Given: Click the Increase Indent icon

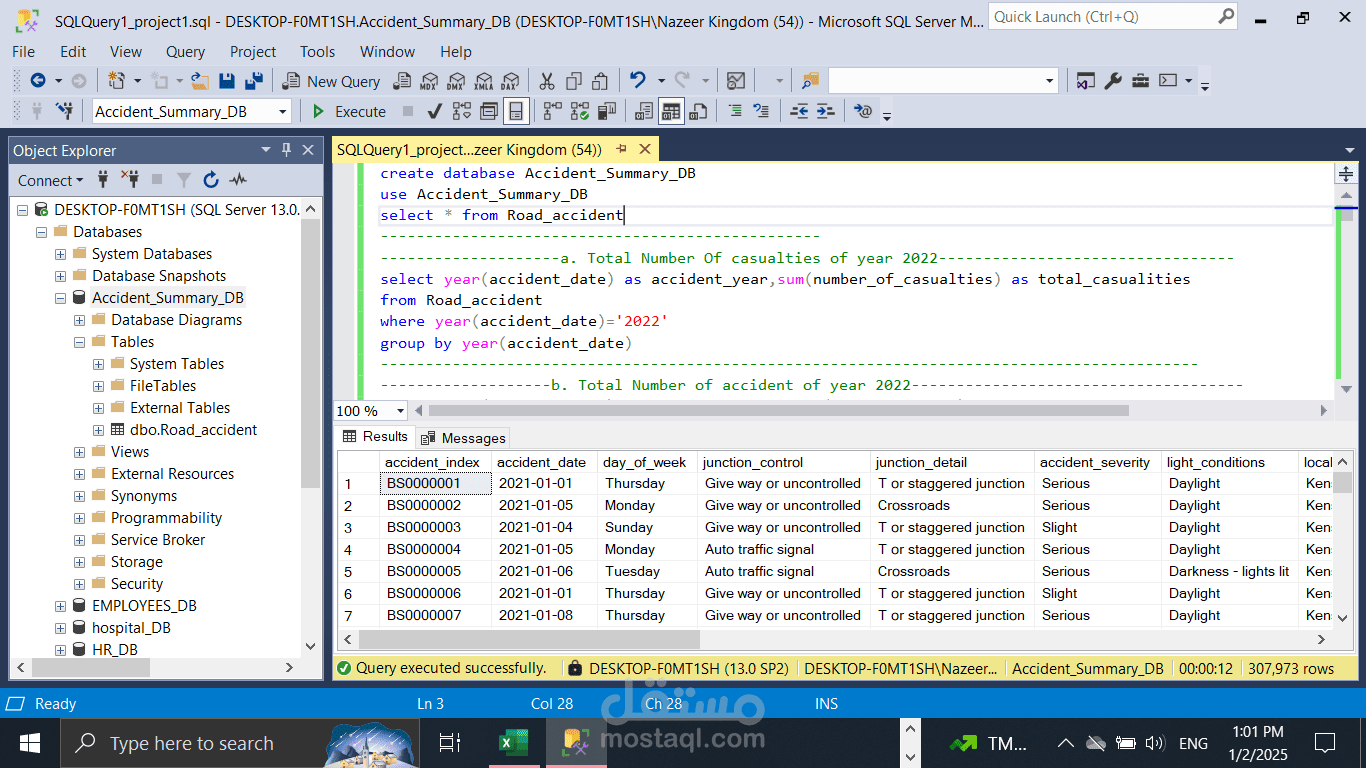Looking at the screenshot, I should (x=825, y=111).
